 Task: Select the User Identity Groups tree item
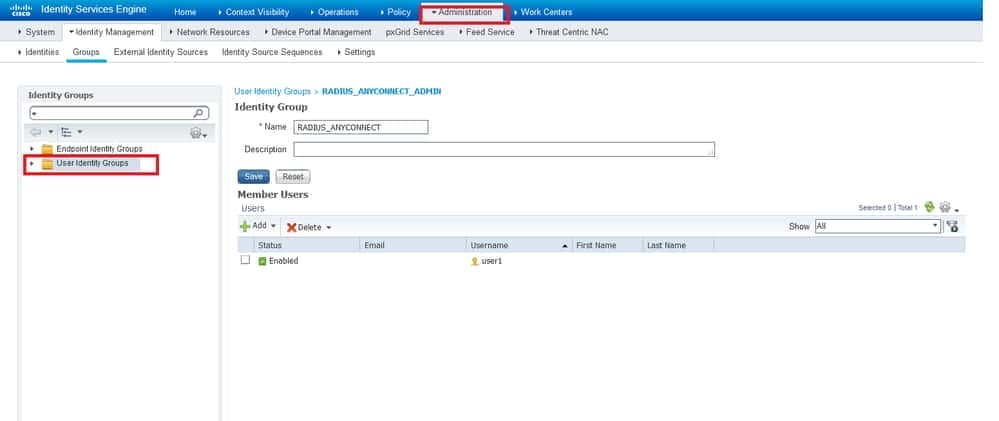[x=92, y=164]
